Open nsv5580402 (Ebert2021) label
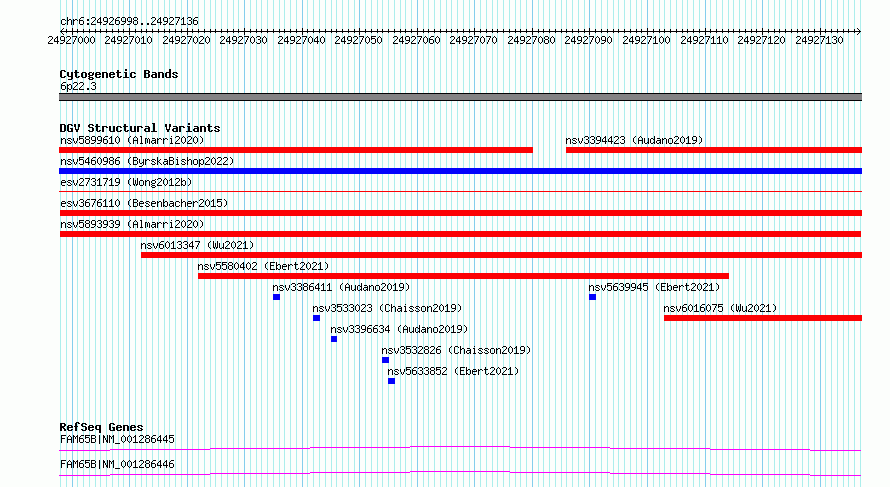 pyautogui.click(x=263, y=266)
